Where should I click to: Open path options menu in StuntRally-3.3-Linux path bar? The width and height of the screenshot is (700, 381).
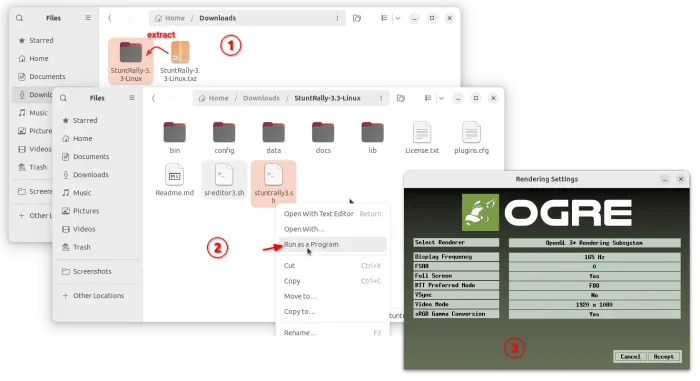[x=381, y=98]
